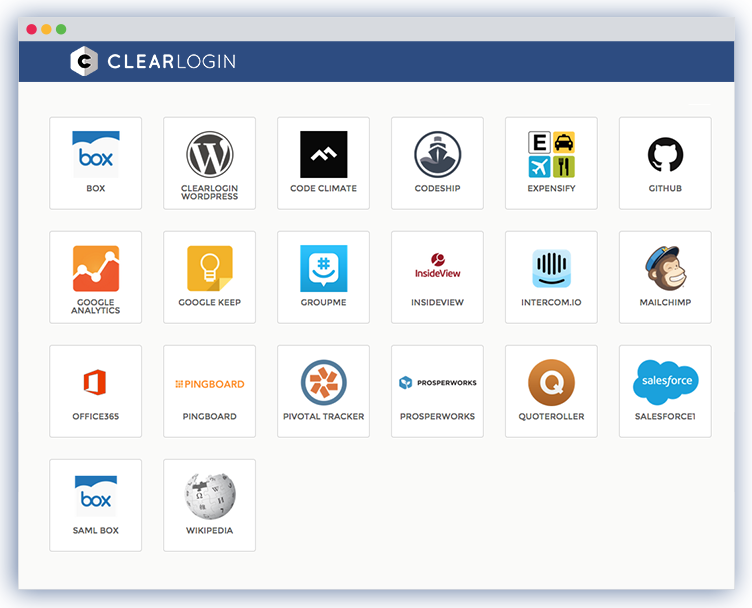Open GroupMe app icon
The height and width of the screenshot is (608, 752).
coord(324,268)
